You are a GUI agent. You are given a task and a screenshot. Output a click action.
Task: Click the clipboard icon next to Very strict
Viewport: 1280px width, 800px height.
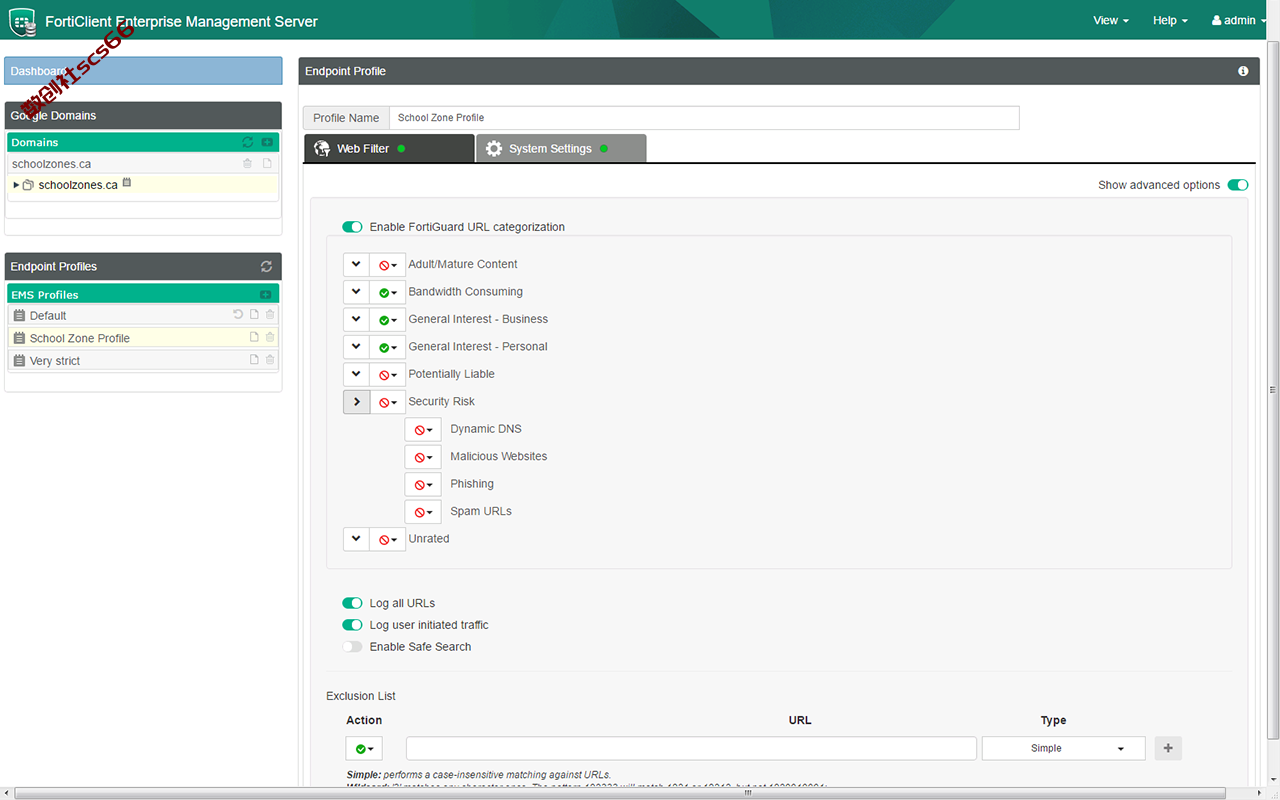[x=19, y=360]
